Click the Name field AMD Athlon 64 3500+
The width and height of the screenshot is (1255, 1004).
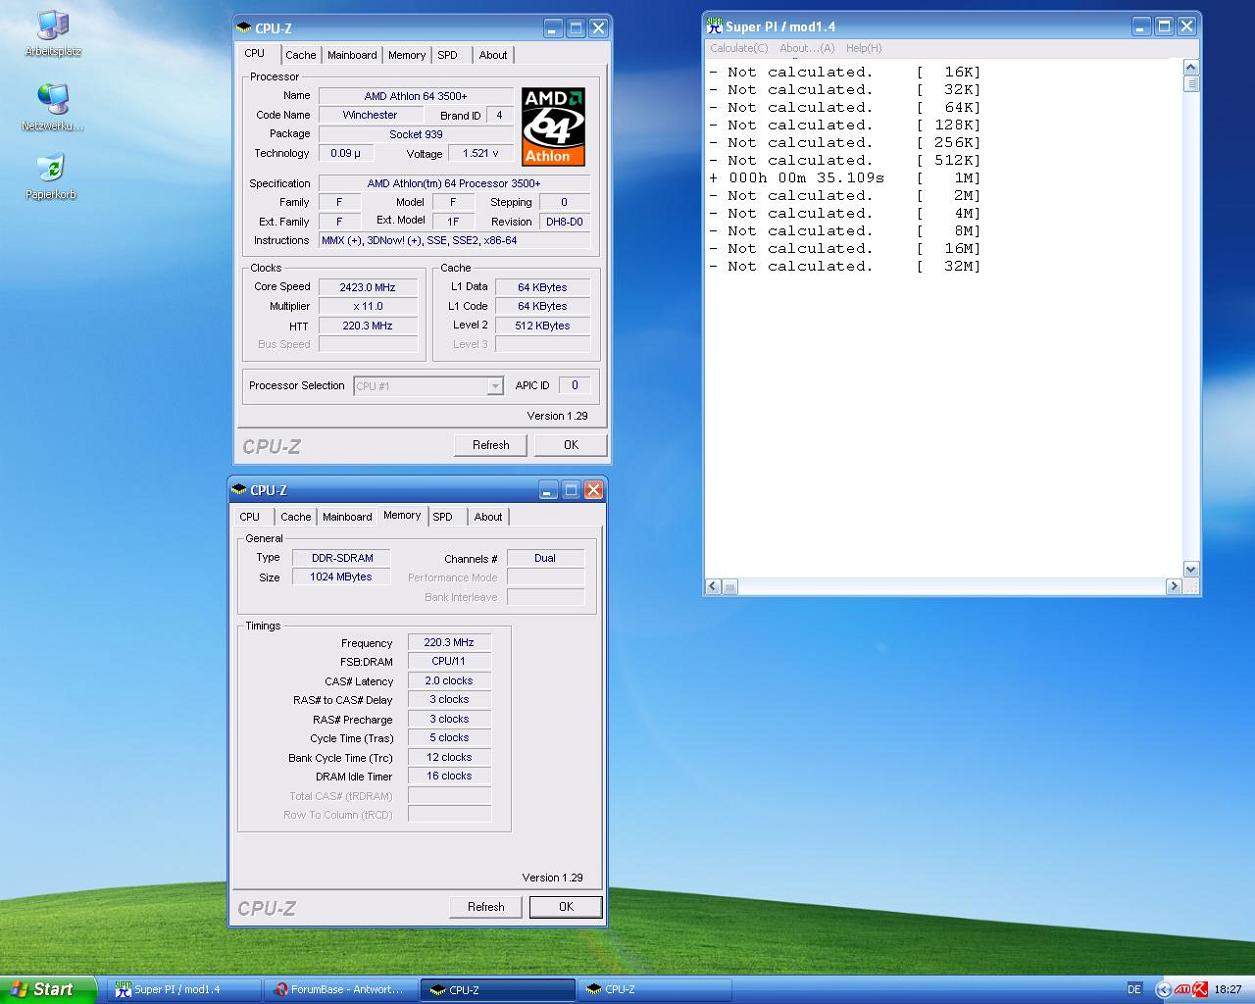(x=416, y=96)
